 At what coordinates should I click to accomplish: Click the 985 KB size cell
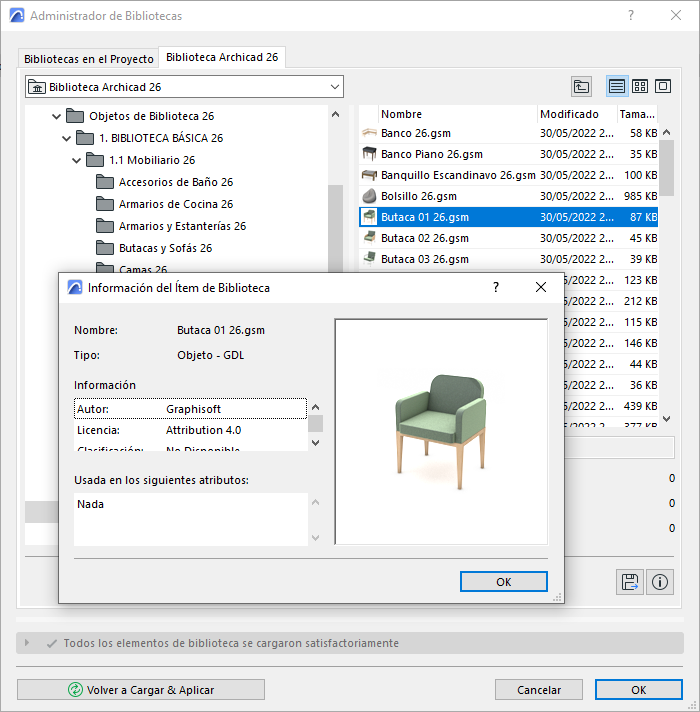pyautogui.click(x=640, y=196)
